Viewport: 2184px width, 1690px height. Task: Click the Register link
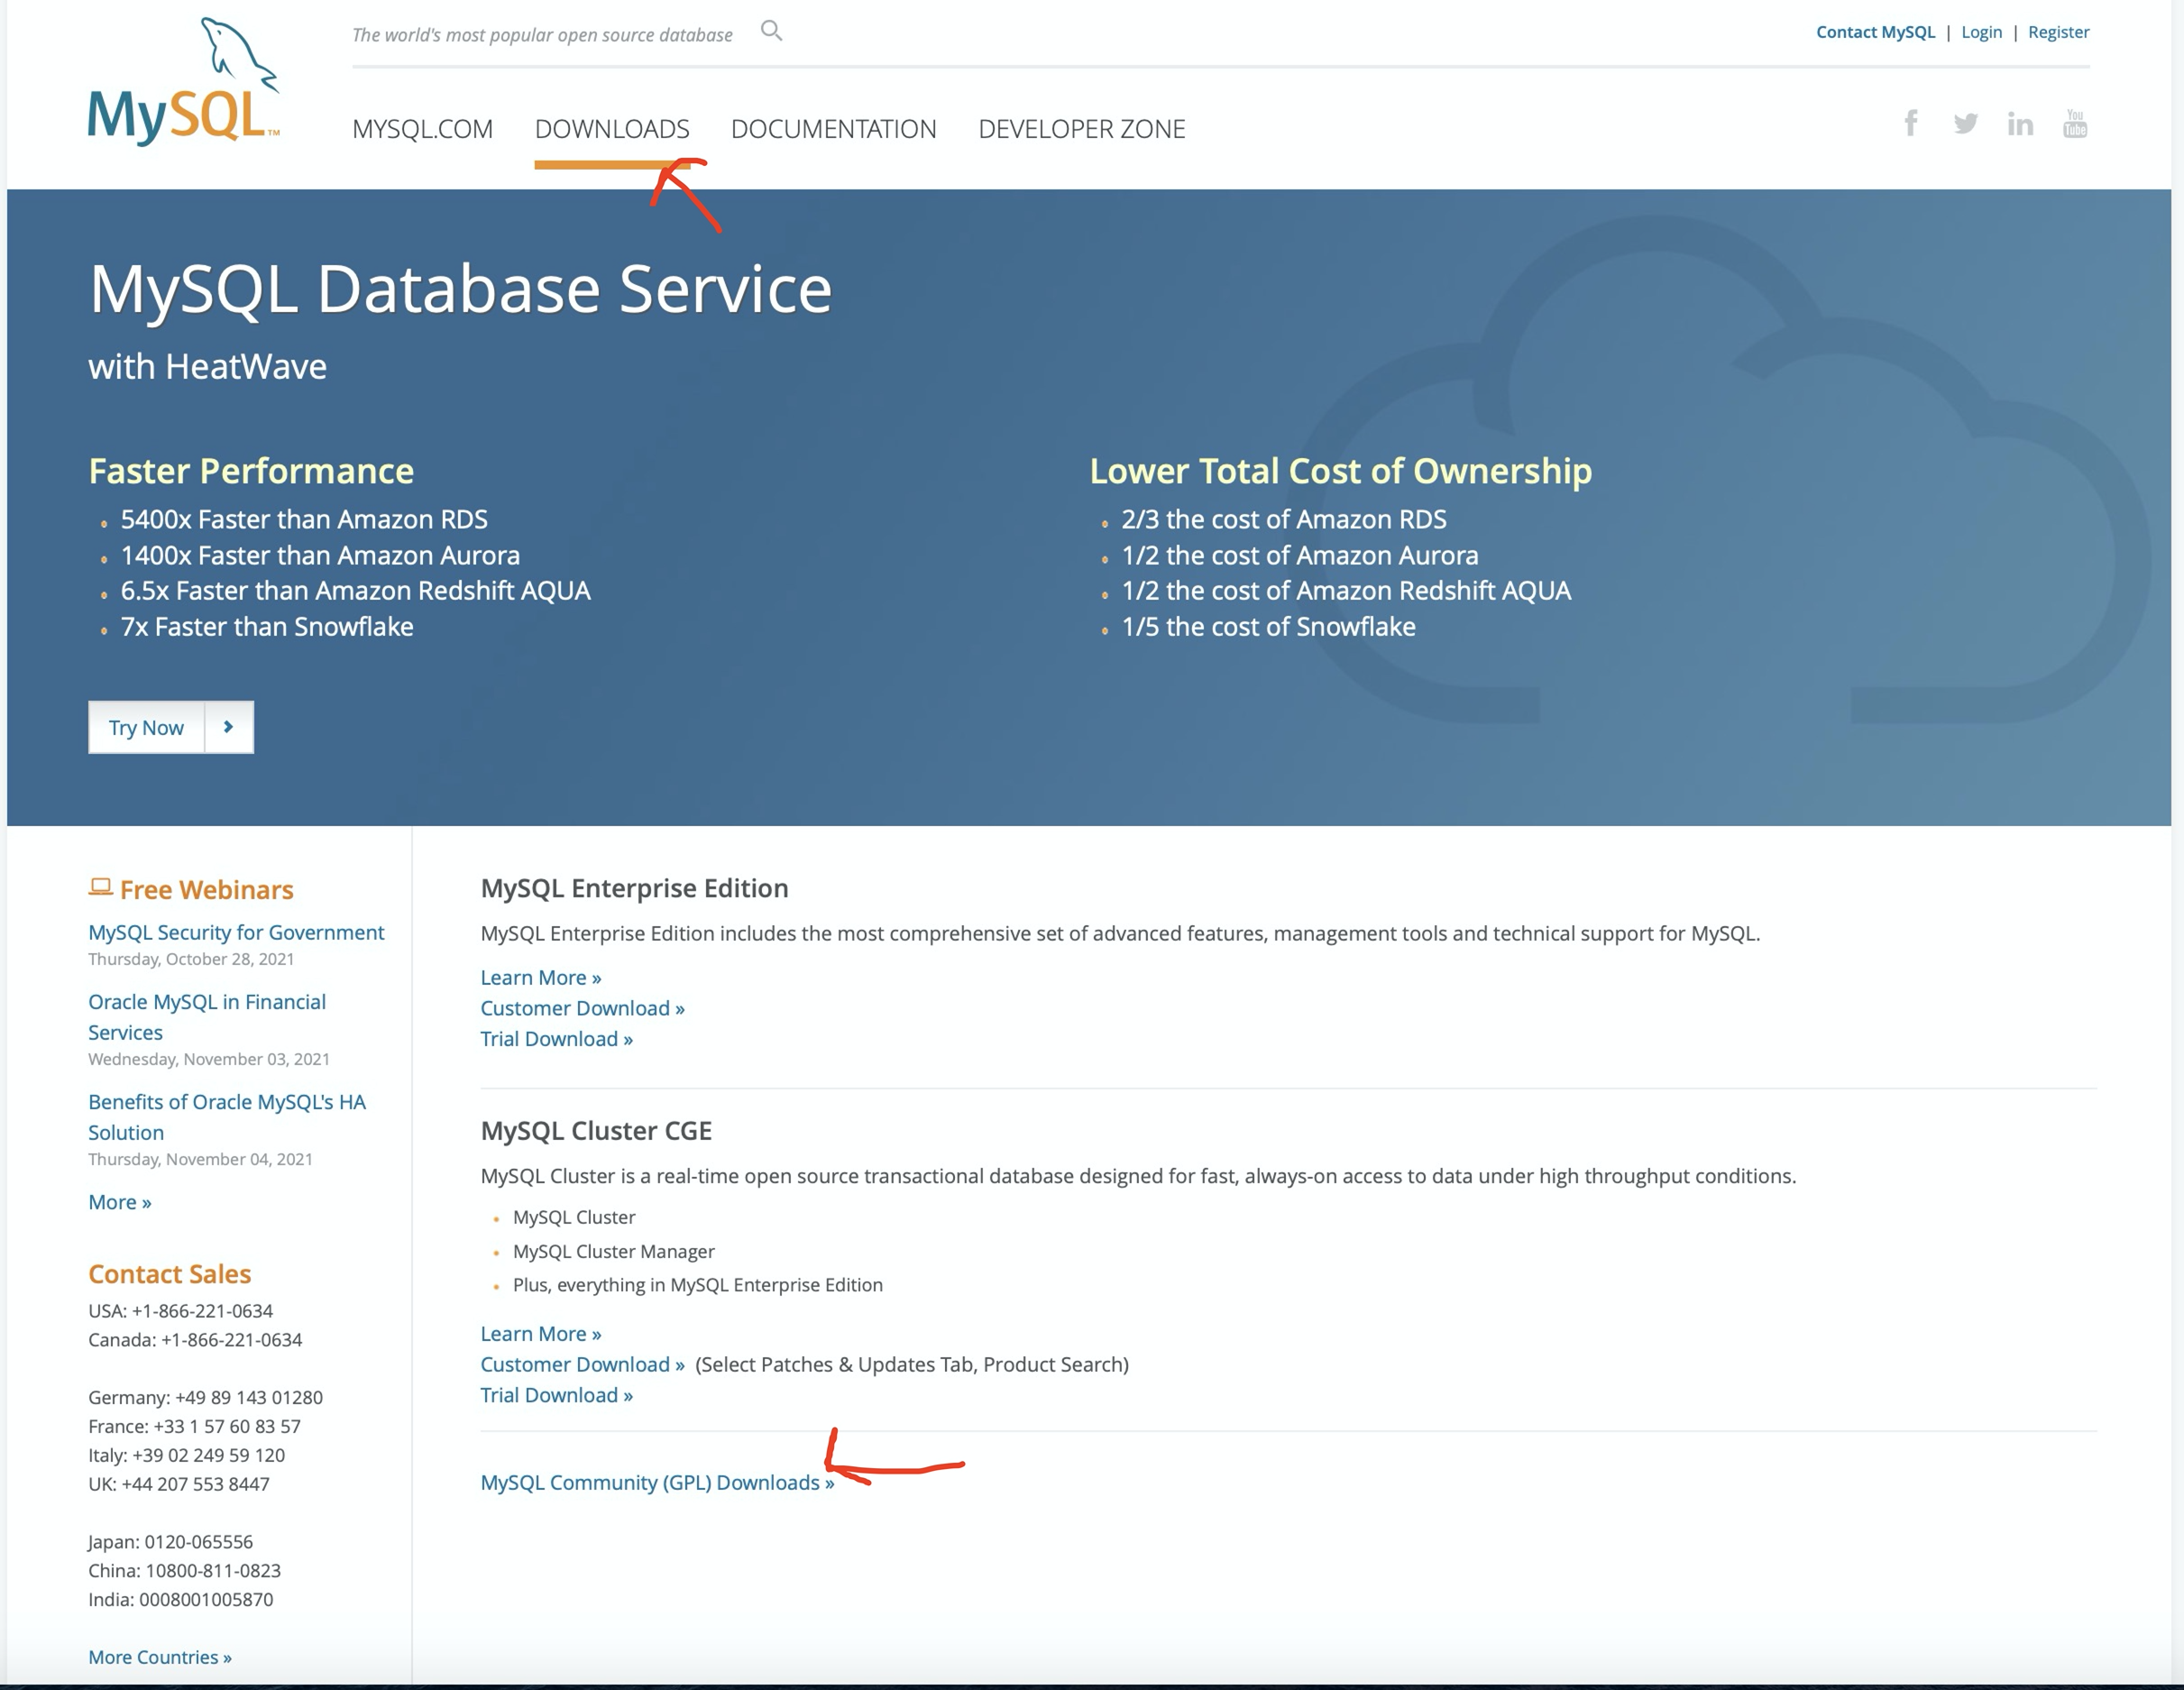click(2058, 31)
